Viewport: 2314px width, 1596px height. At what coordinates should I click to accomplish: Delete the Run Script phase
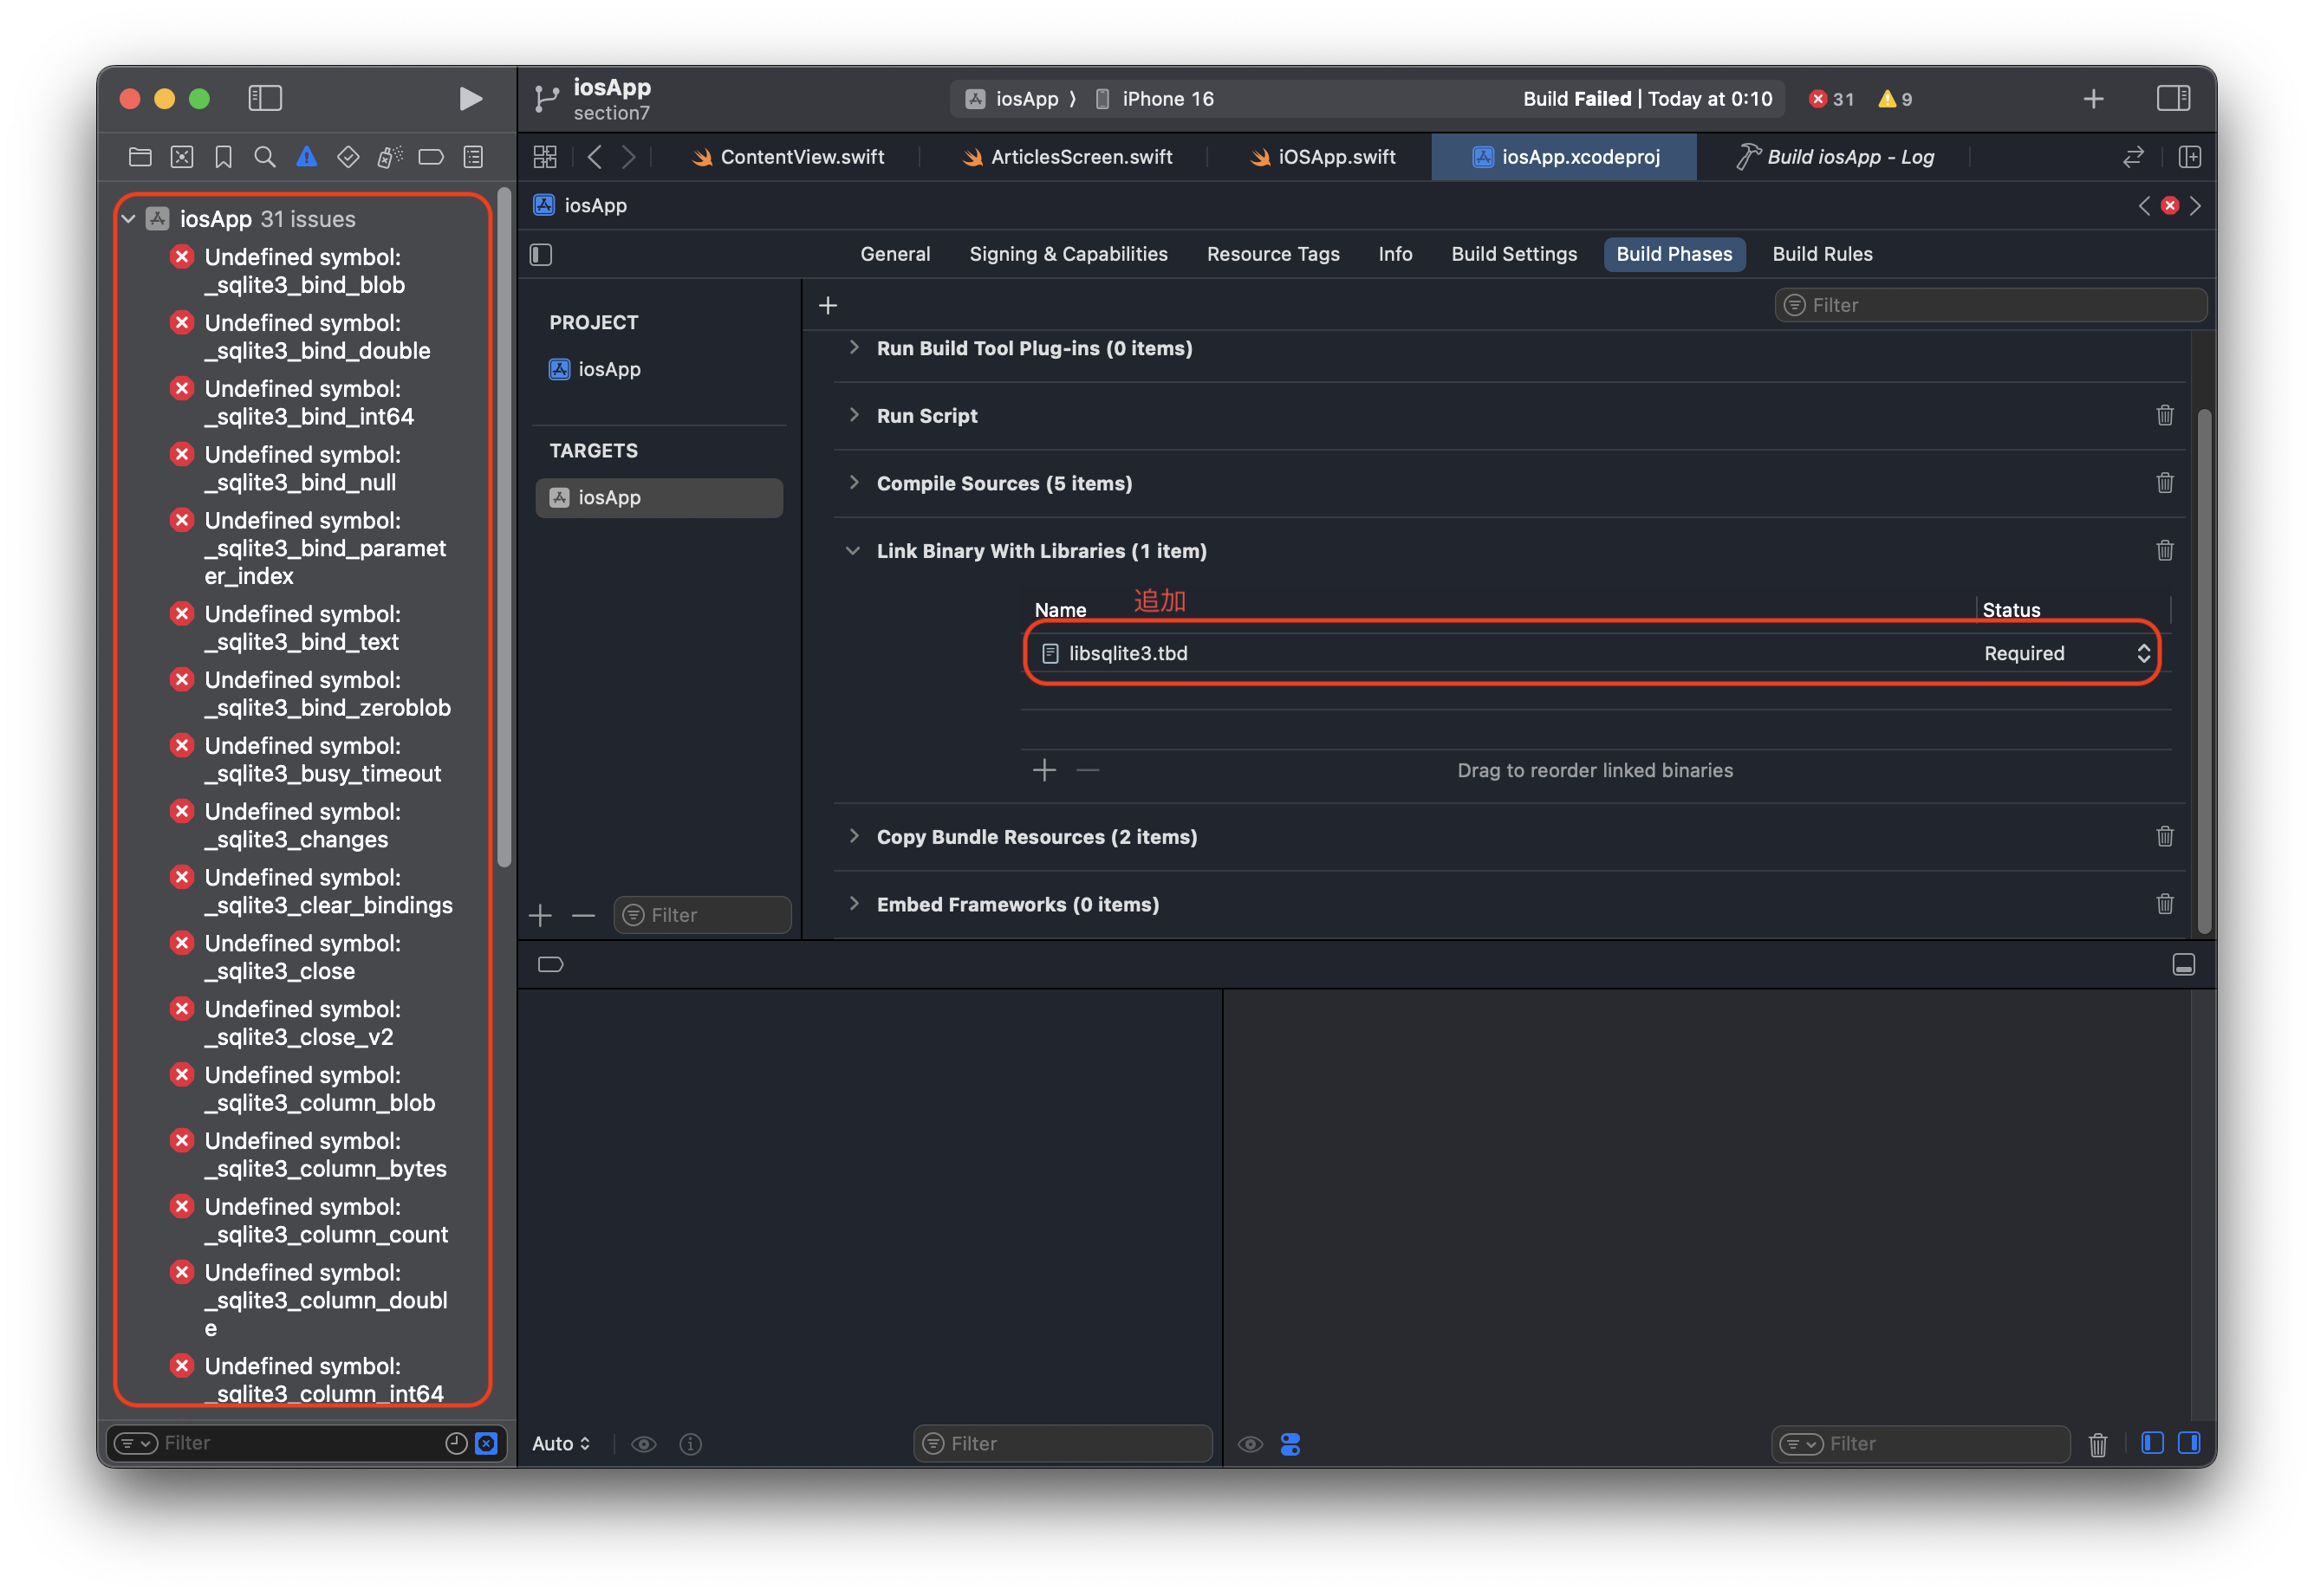point(2165,416)
